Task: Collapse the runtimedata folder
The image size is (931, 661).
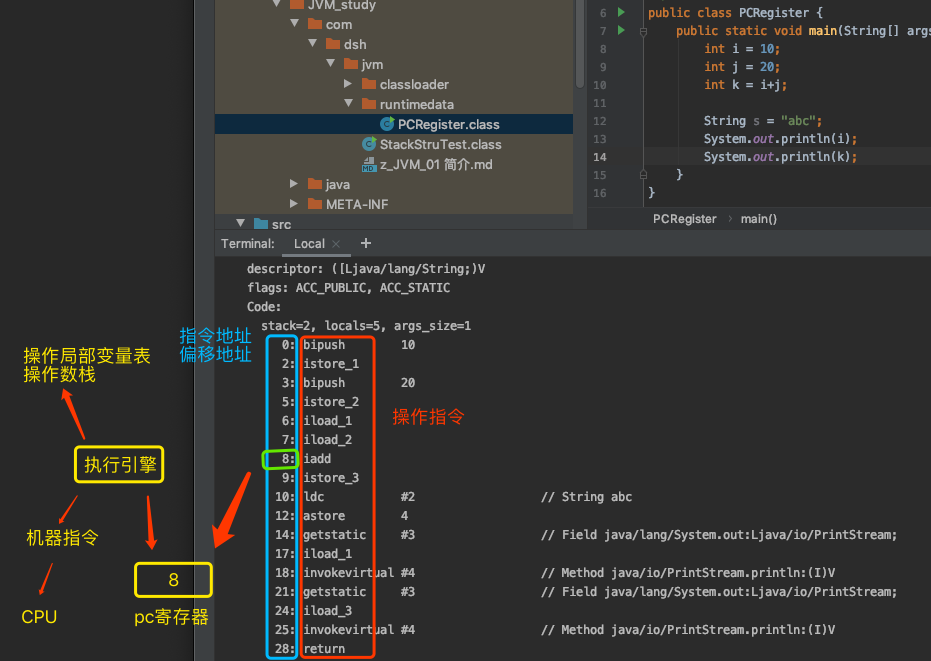Action: point(349,103)
